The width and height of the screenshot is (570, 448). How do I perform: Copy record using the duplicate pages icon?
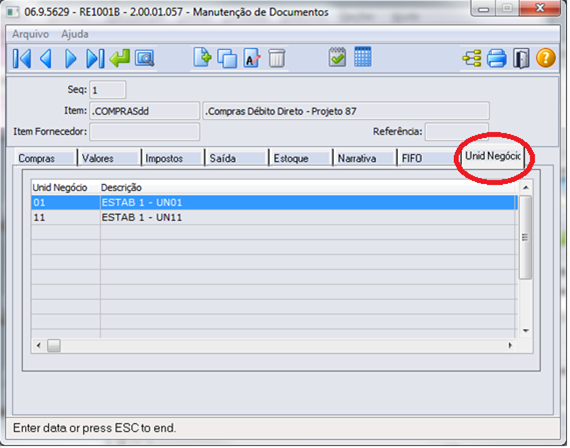[227, 58]
